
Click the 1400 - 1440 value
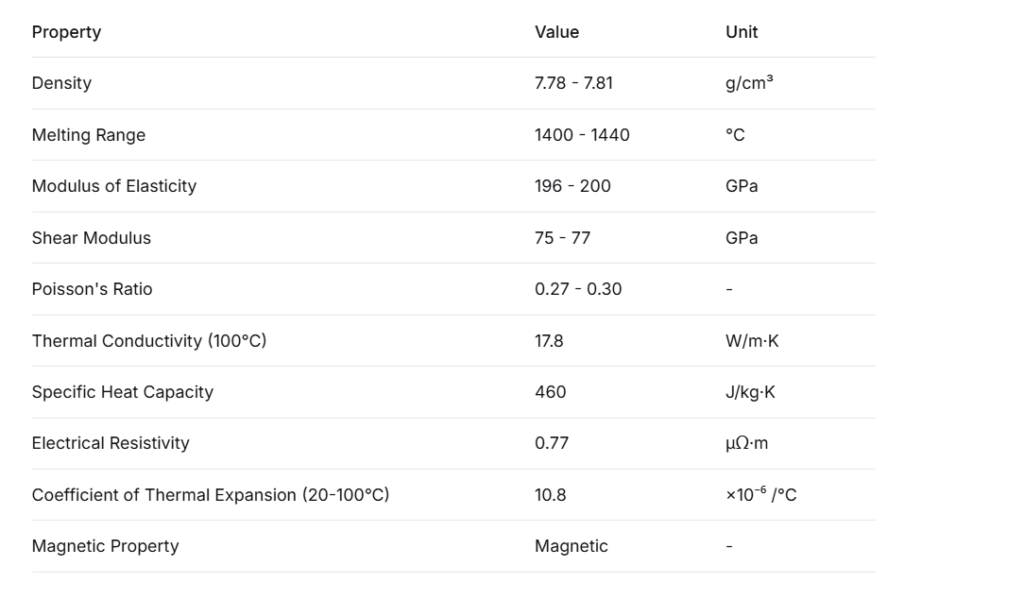[x=582, y=135]
